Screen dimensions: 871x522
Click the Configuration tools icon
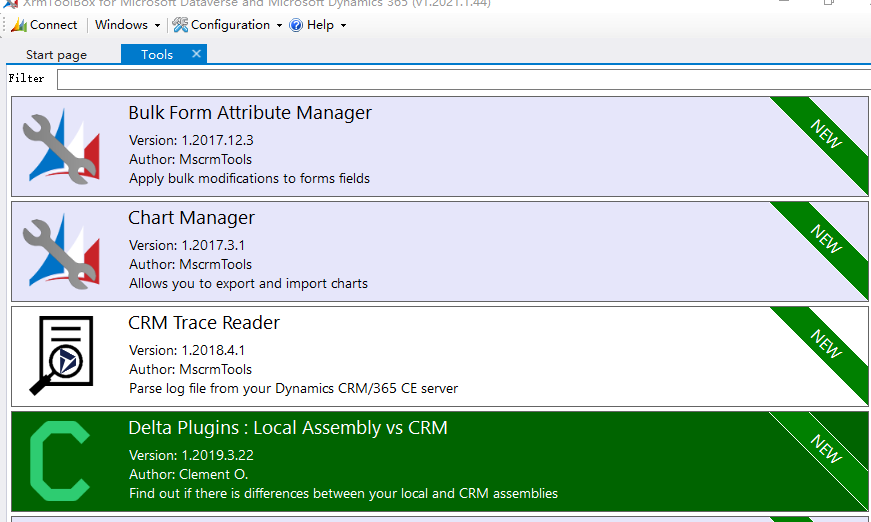(180, 25)
